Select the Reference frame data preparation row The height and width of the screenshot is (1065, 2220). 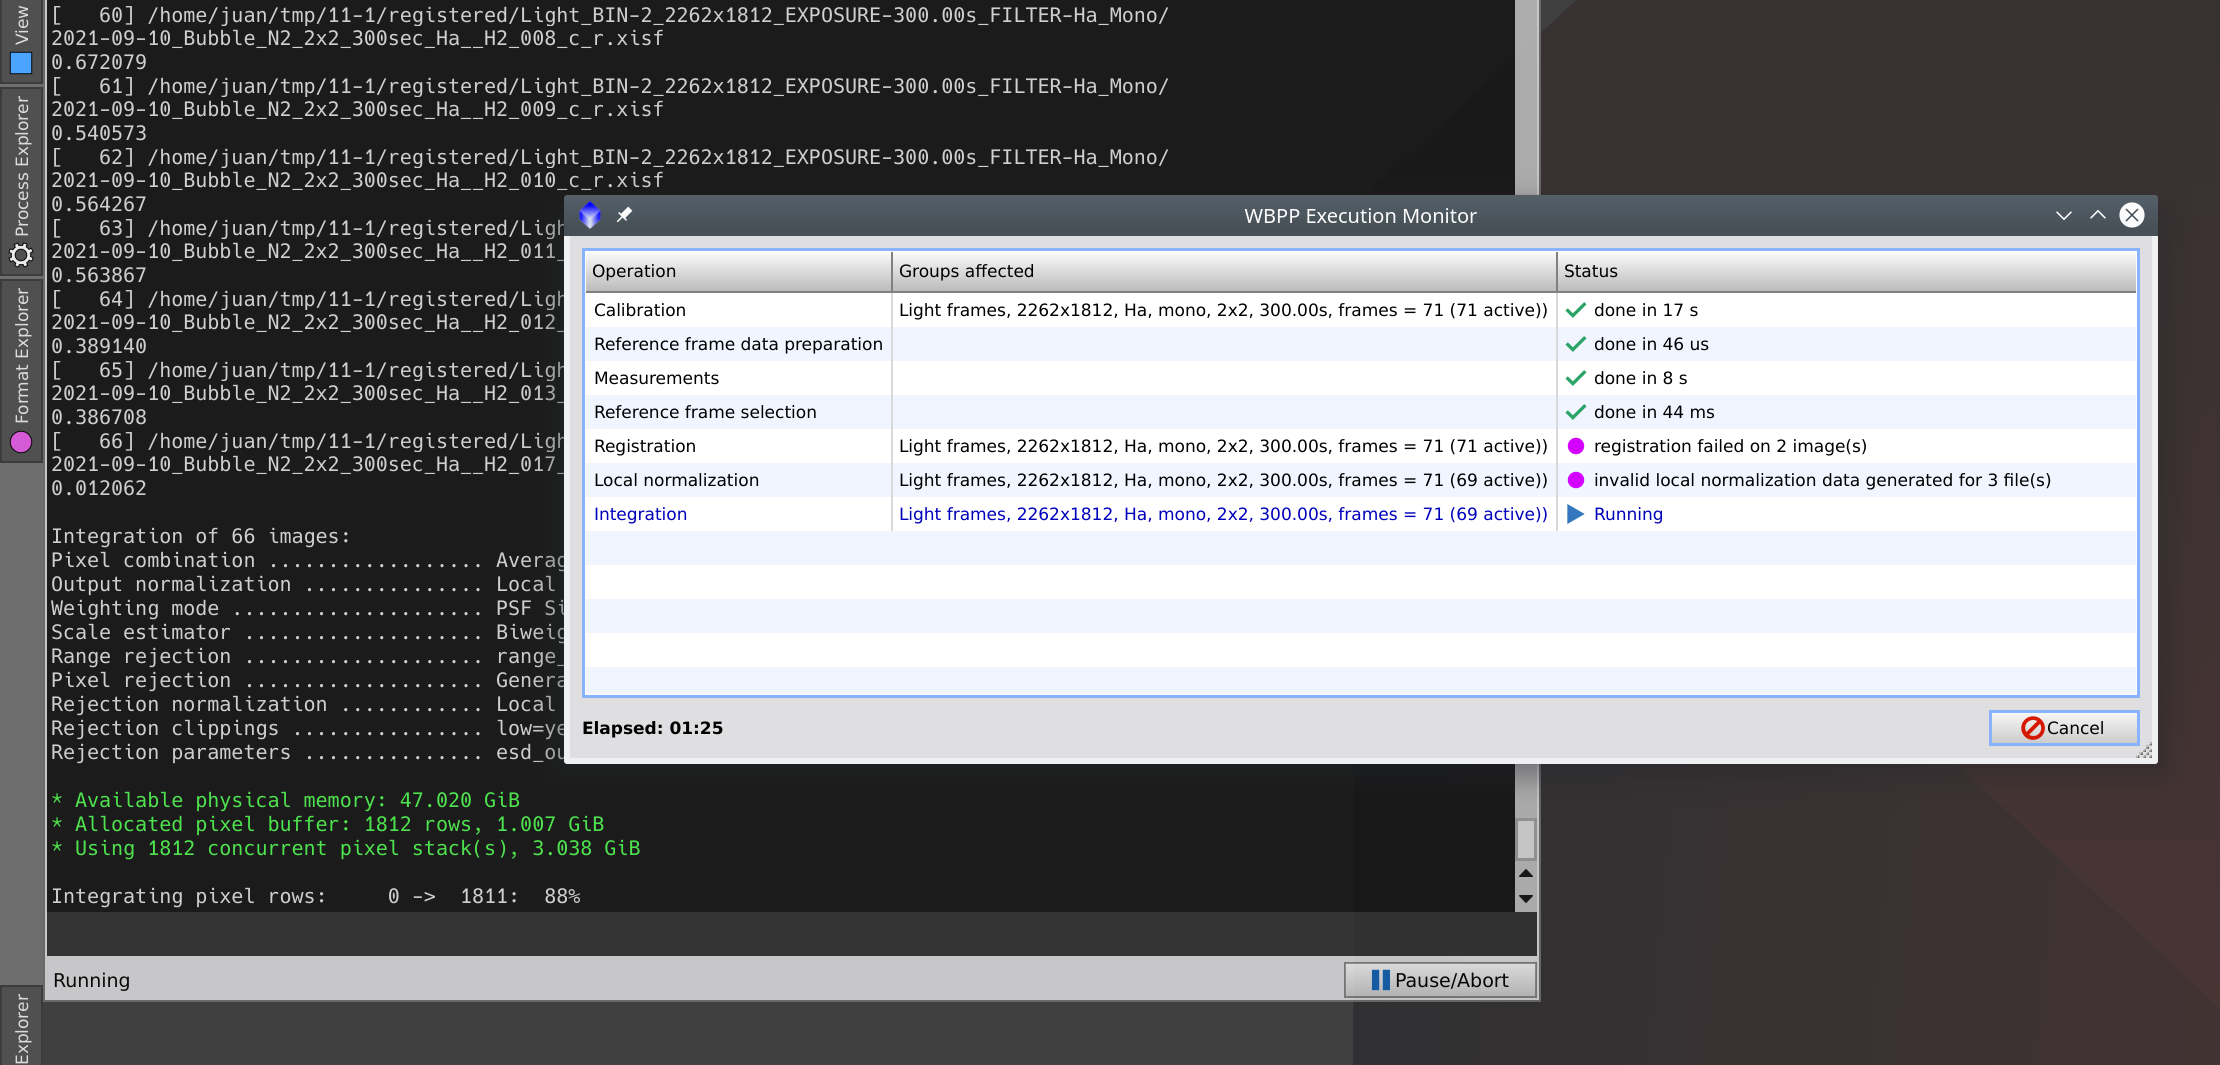[x=1361, y=344]
